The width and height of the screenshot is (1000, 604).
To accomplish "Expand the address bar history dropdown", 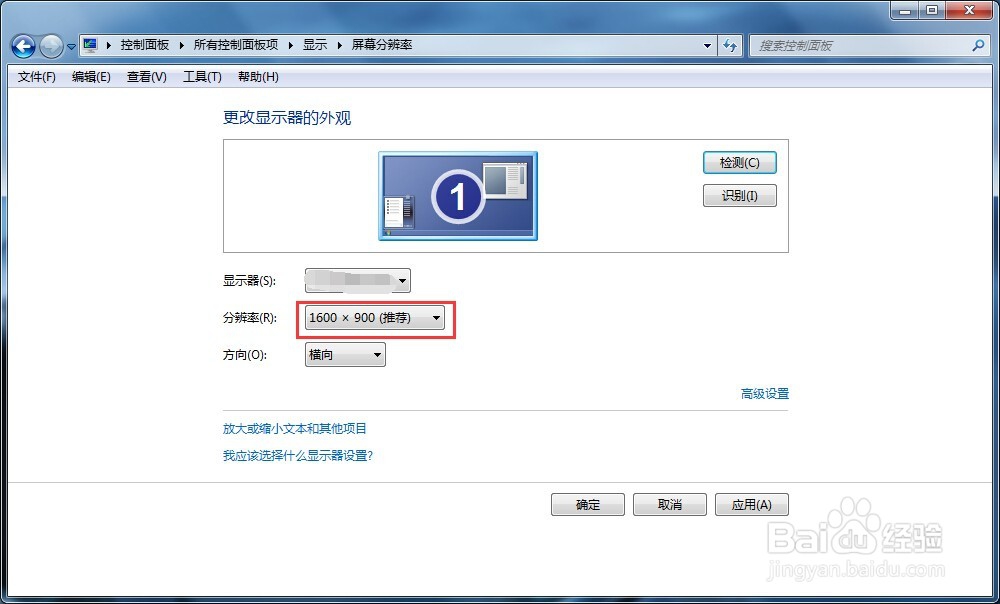I will tap(706, 45).
